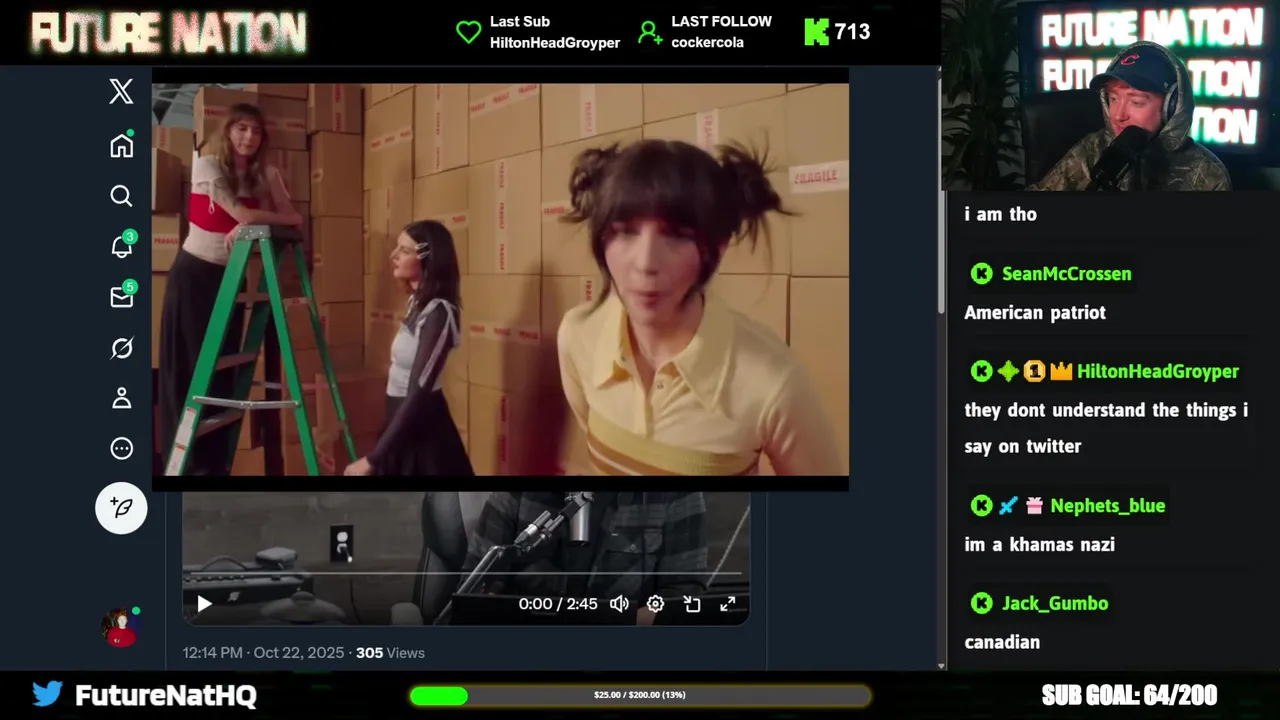Open Messages envelope with badge 5

click(121, 296)
